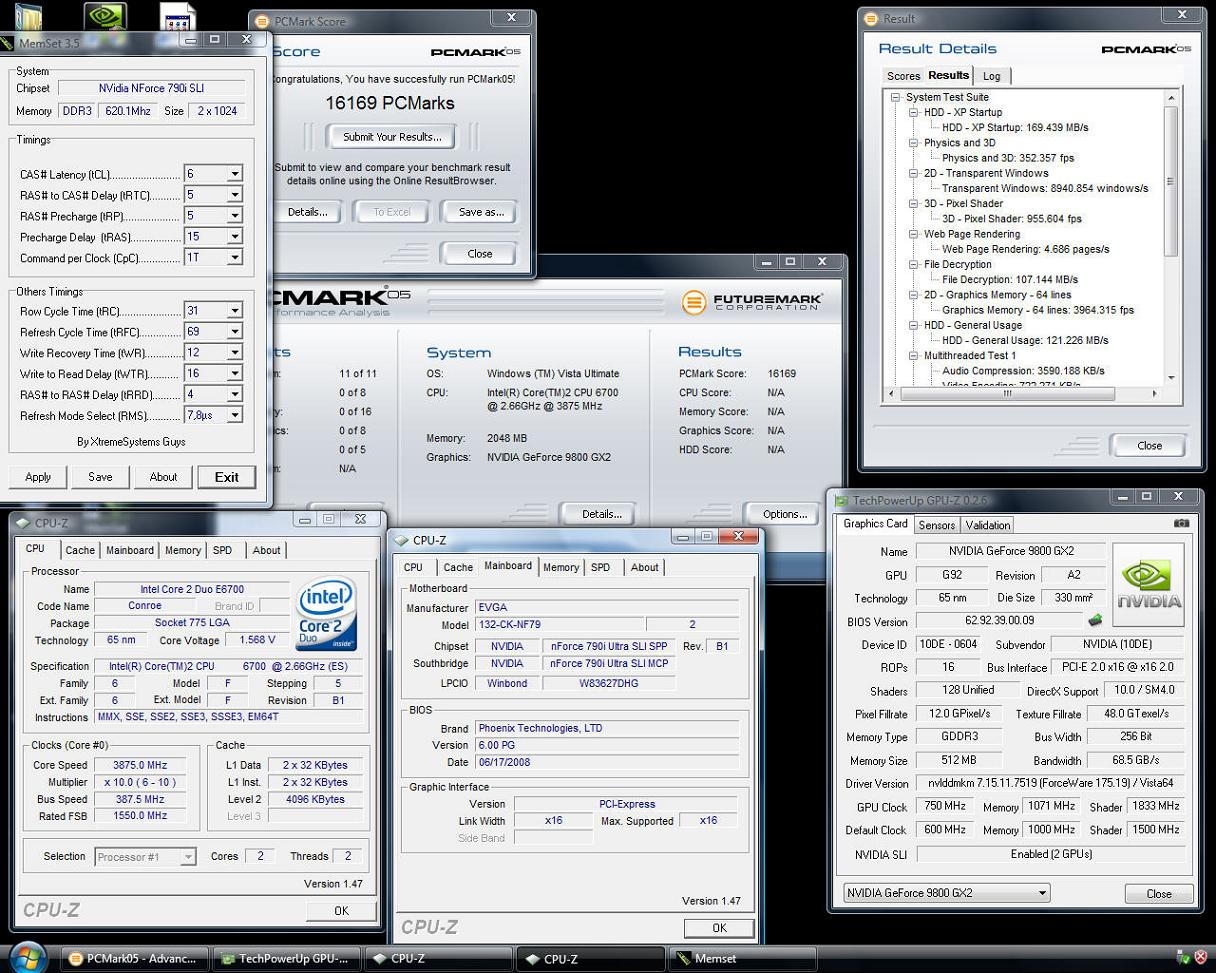Image resolution: width=1216 pixels, height=973 pixels.
Task: Click the GPU Name field in GPU-Z
Action: pyautogui.click(x=1011, y=552)
